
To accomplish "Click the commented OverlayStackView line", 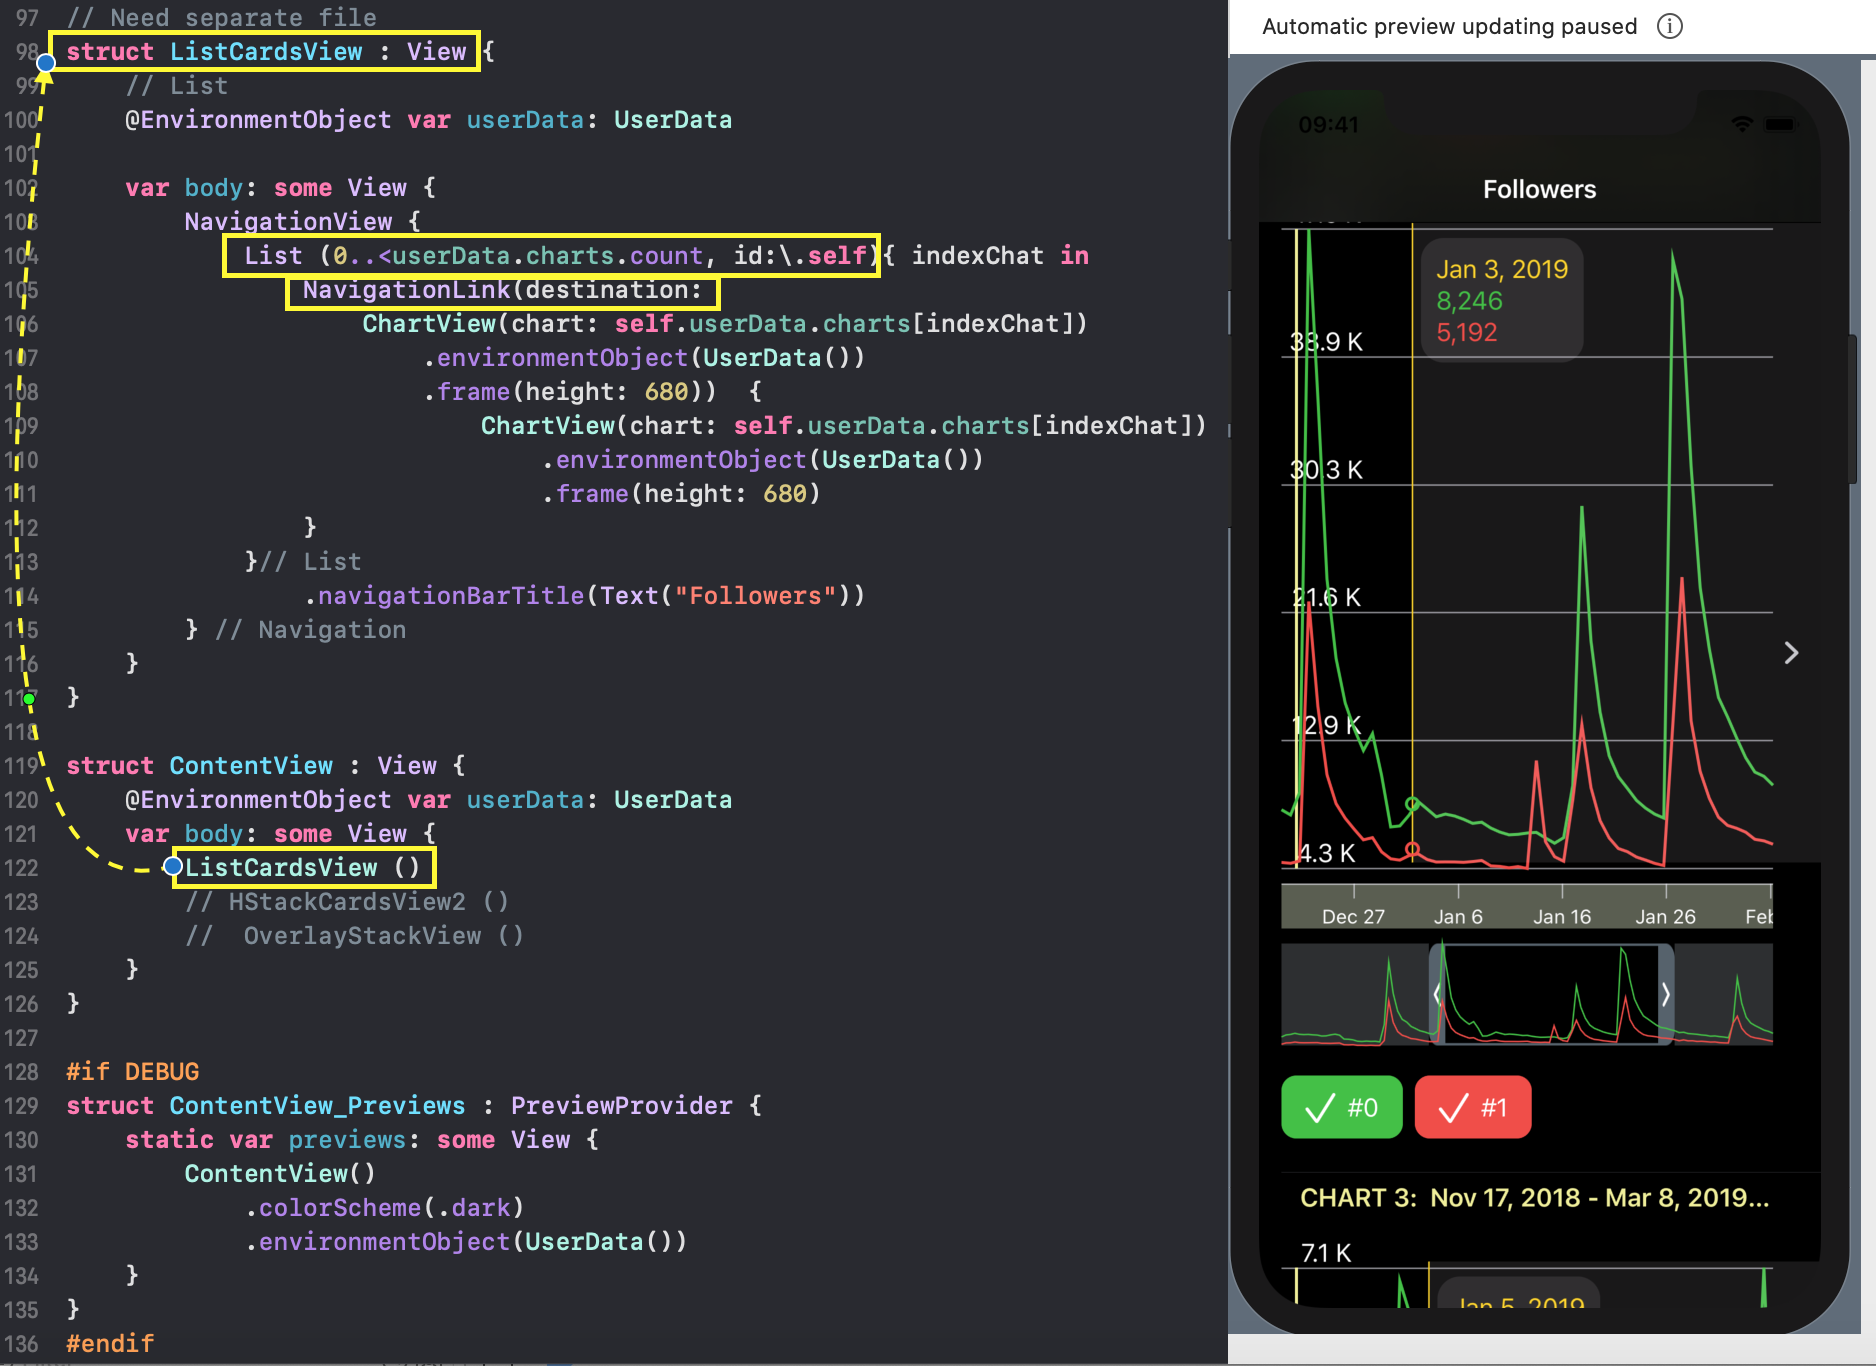I will point(355,936).
